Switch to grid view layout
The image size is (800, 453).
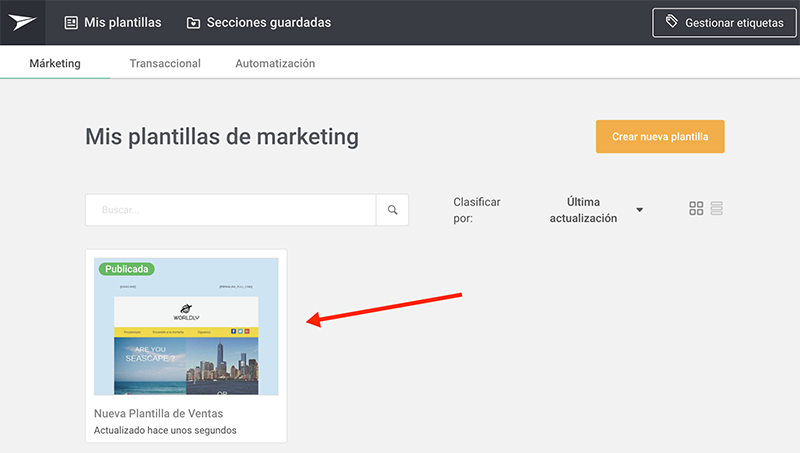pyautogui.click(x=696, y=209)
